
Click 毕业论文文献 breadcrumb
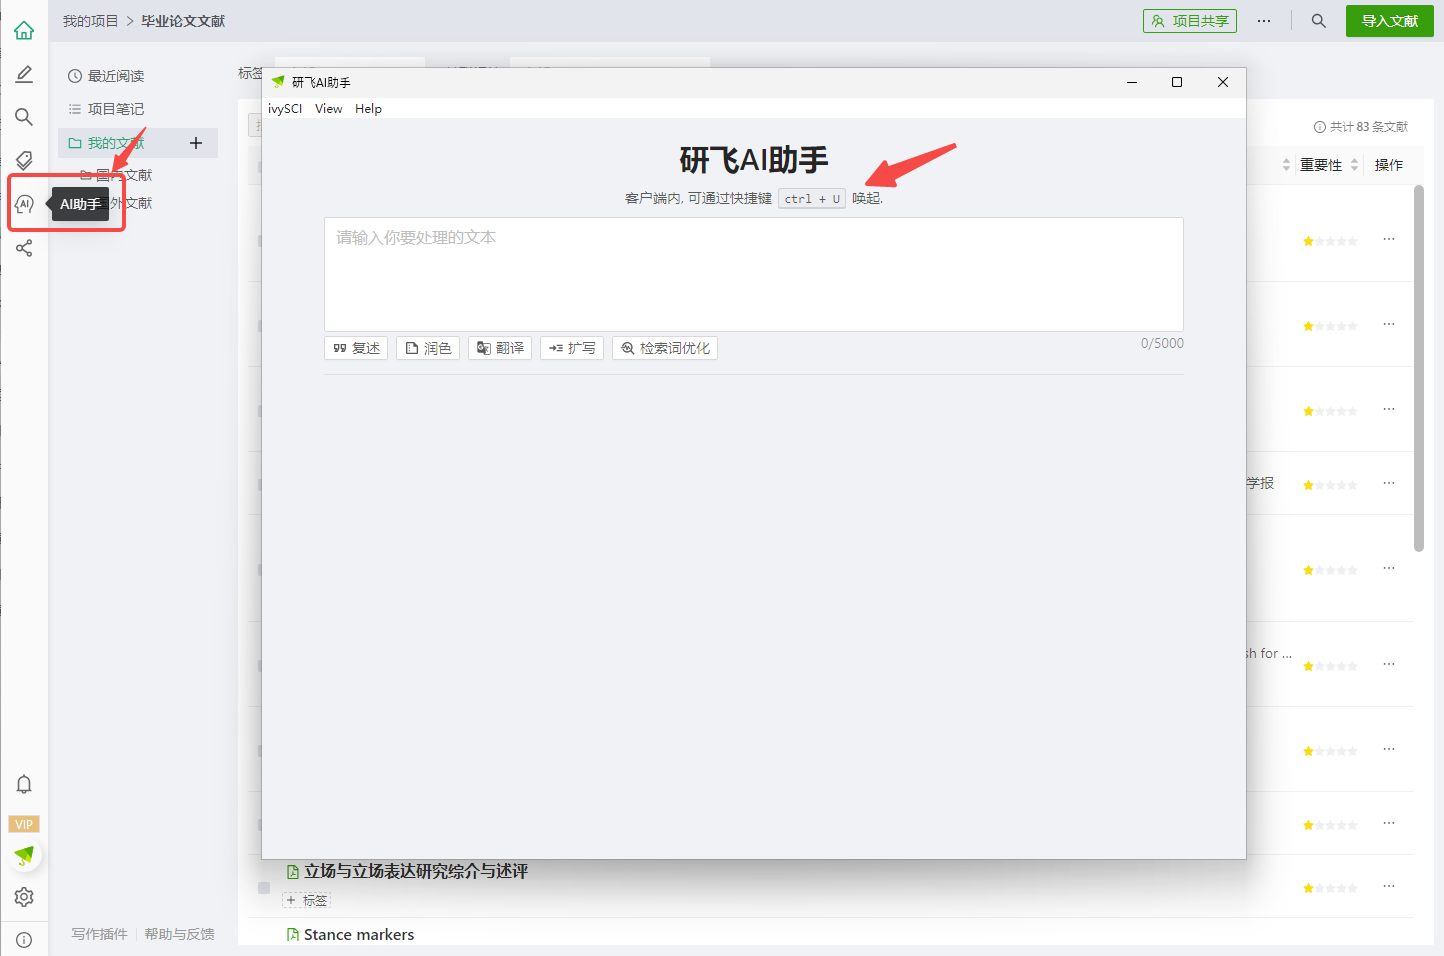[183, 21]
